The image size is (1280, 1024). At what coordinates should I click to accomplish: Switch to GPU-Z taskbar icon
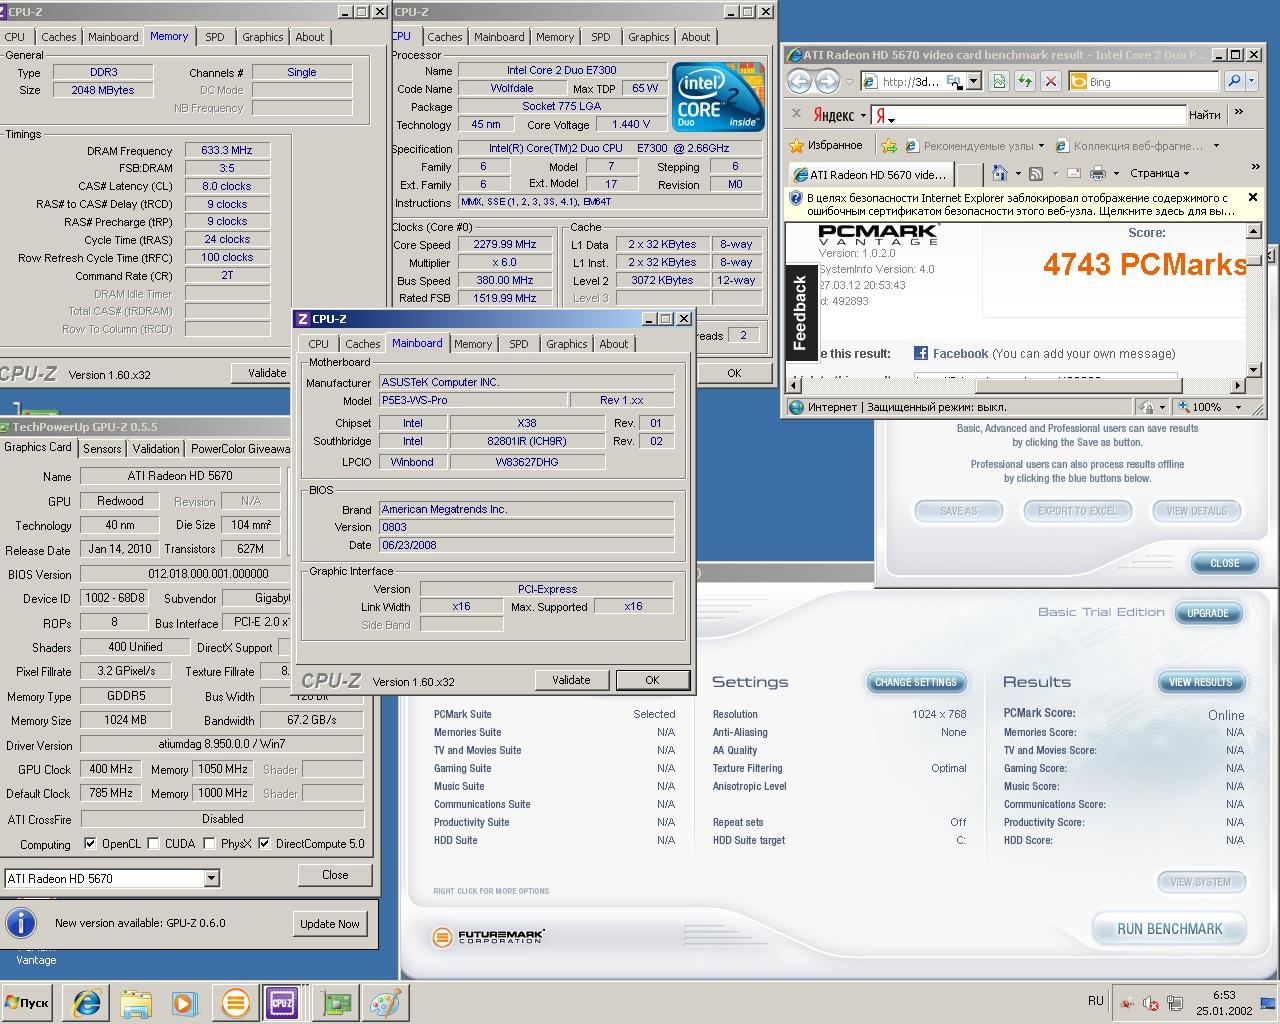[x=337, y=1002]
